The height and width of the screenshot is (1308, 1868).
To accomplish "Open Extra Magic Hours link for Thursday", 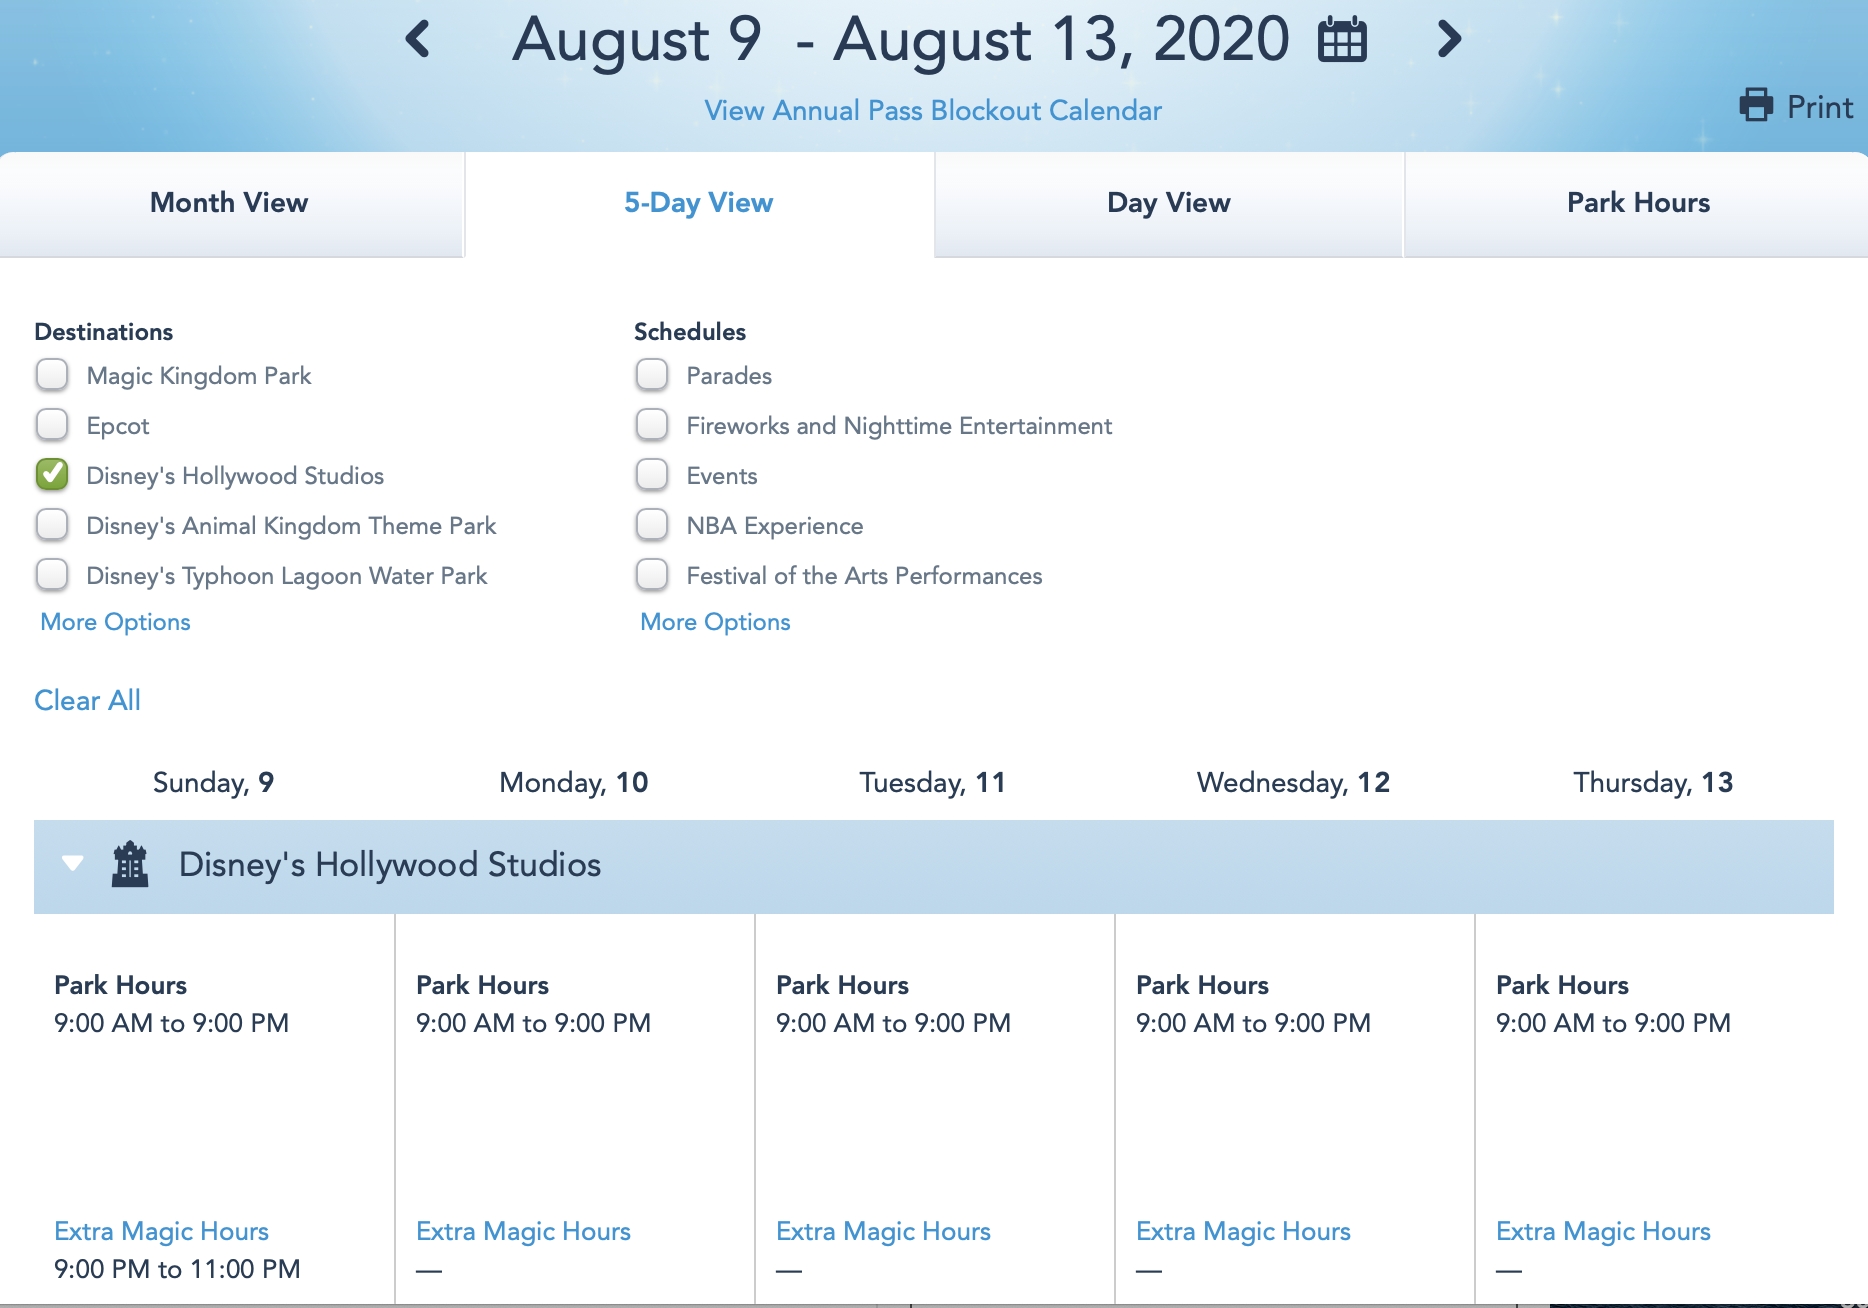I will click(1603, 1231).
